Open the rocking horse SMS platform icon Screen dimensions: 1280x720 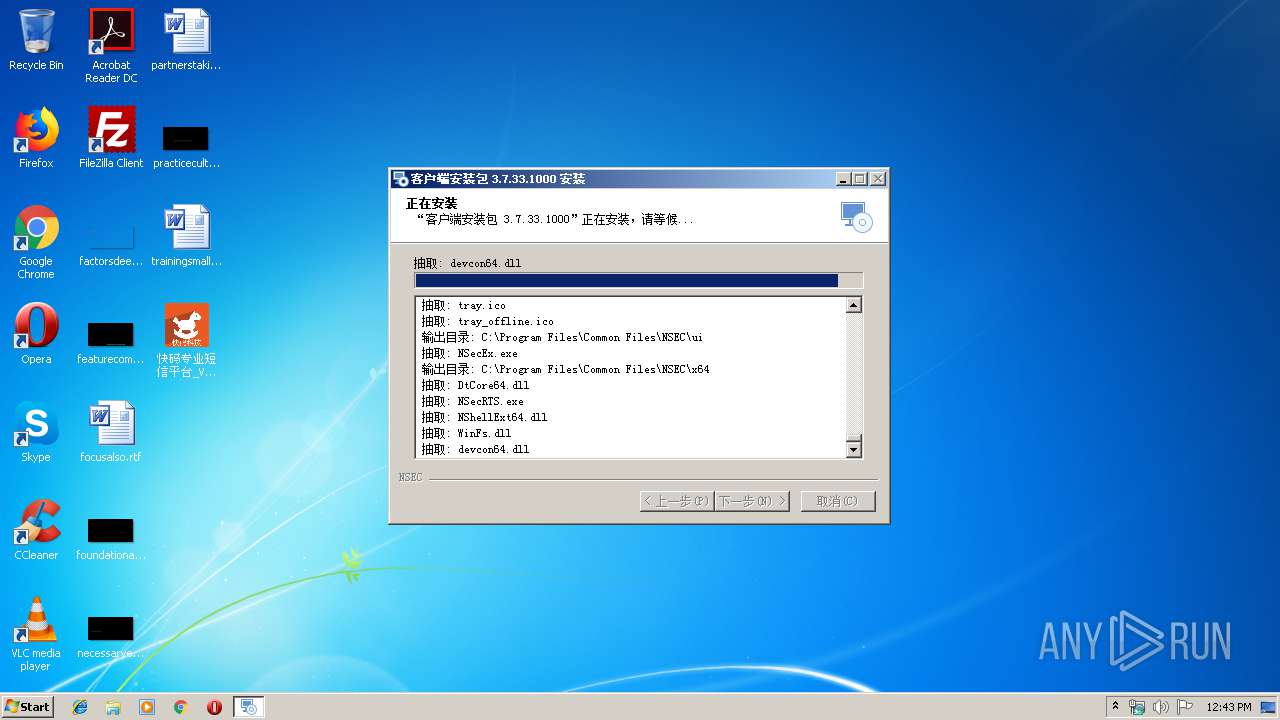[186, 340]
